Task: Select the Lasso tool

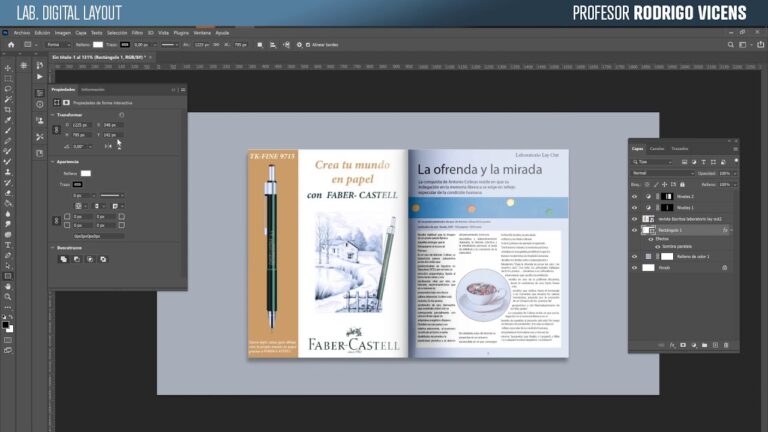Action: coord(8,89)
